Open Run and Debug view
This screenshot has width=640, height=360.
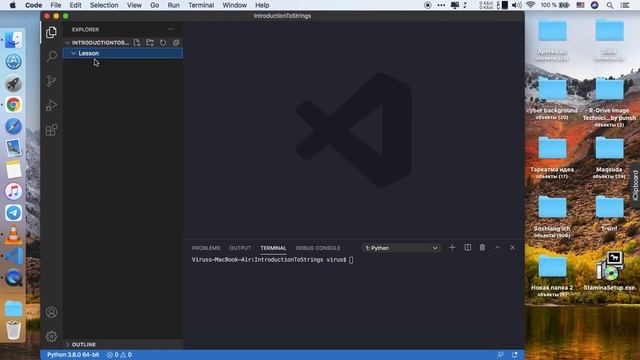[51, 105]
